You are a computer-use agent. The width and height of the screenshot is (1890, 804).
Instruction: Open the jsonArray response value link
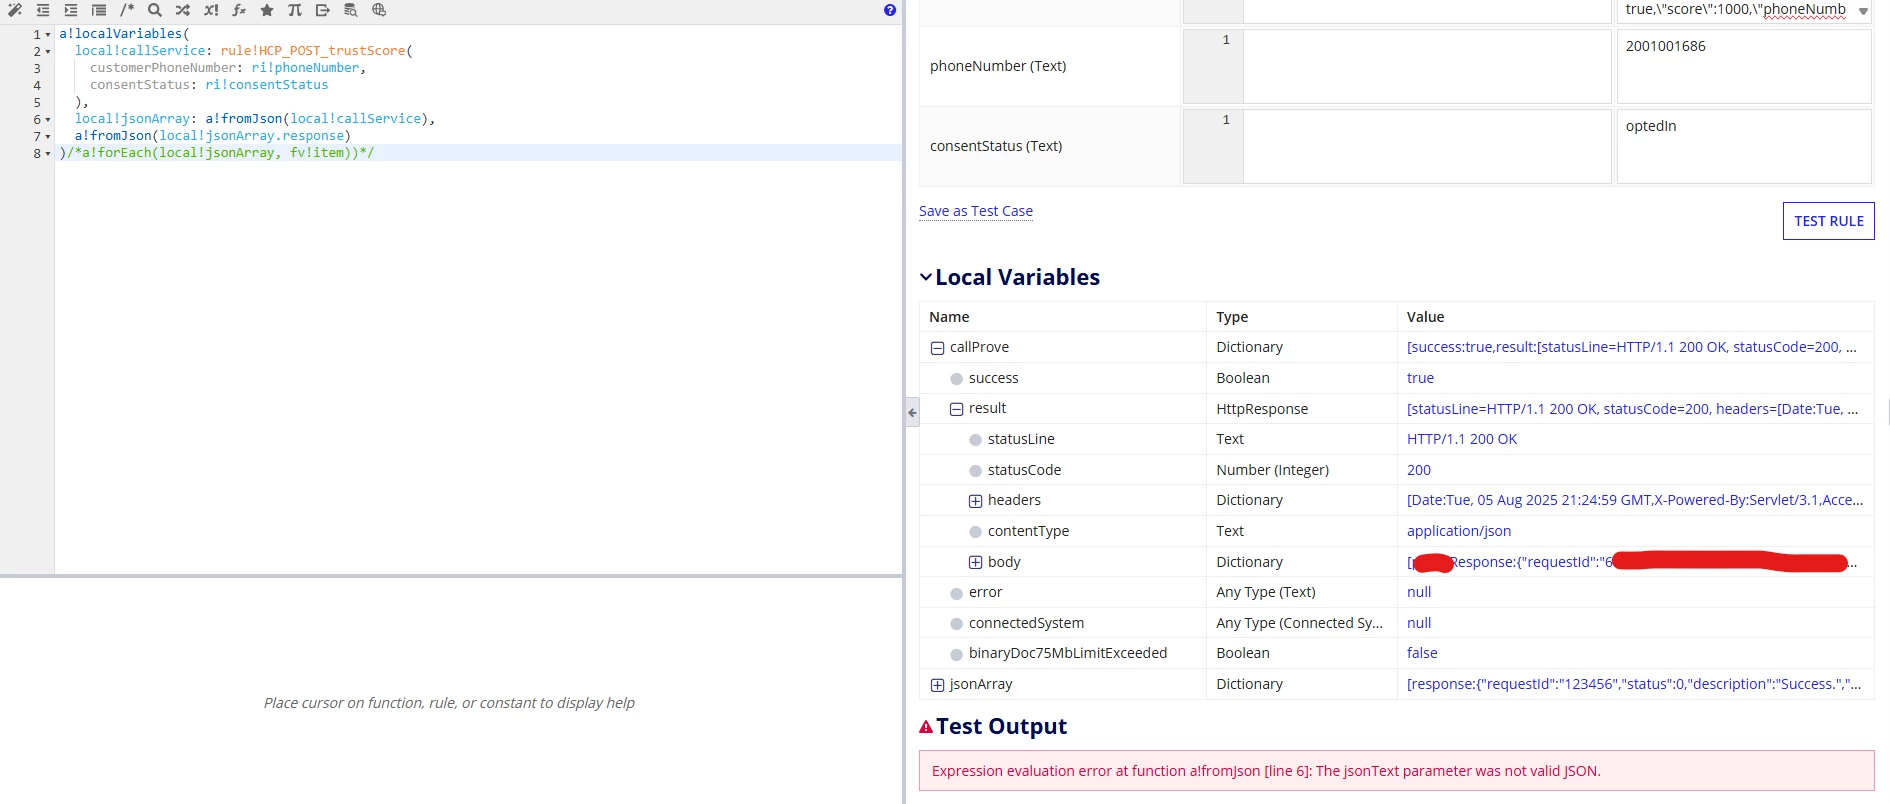(x=1634, y=684)
